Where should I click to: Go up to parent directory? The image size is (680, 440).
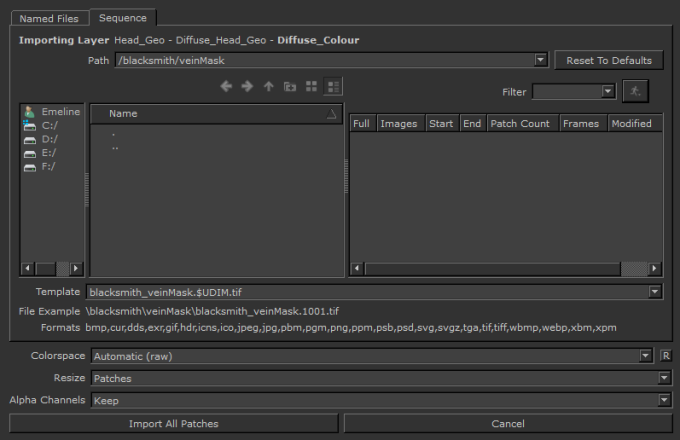(x=268, y=87)
